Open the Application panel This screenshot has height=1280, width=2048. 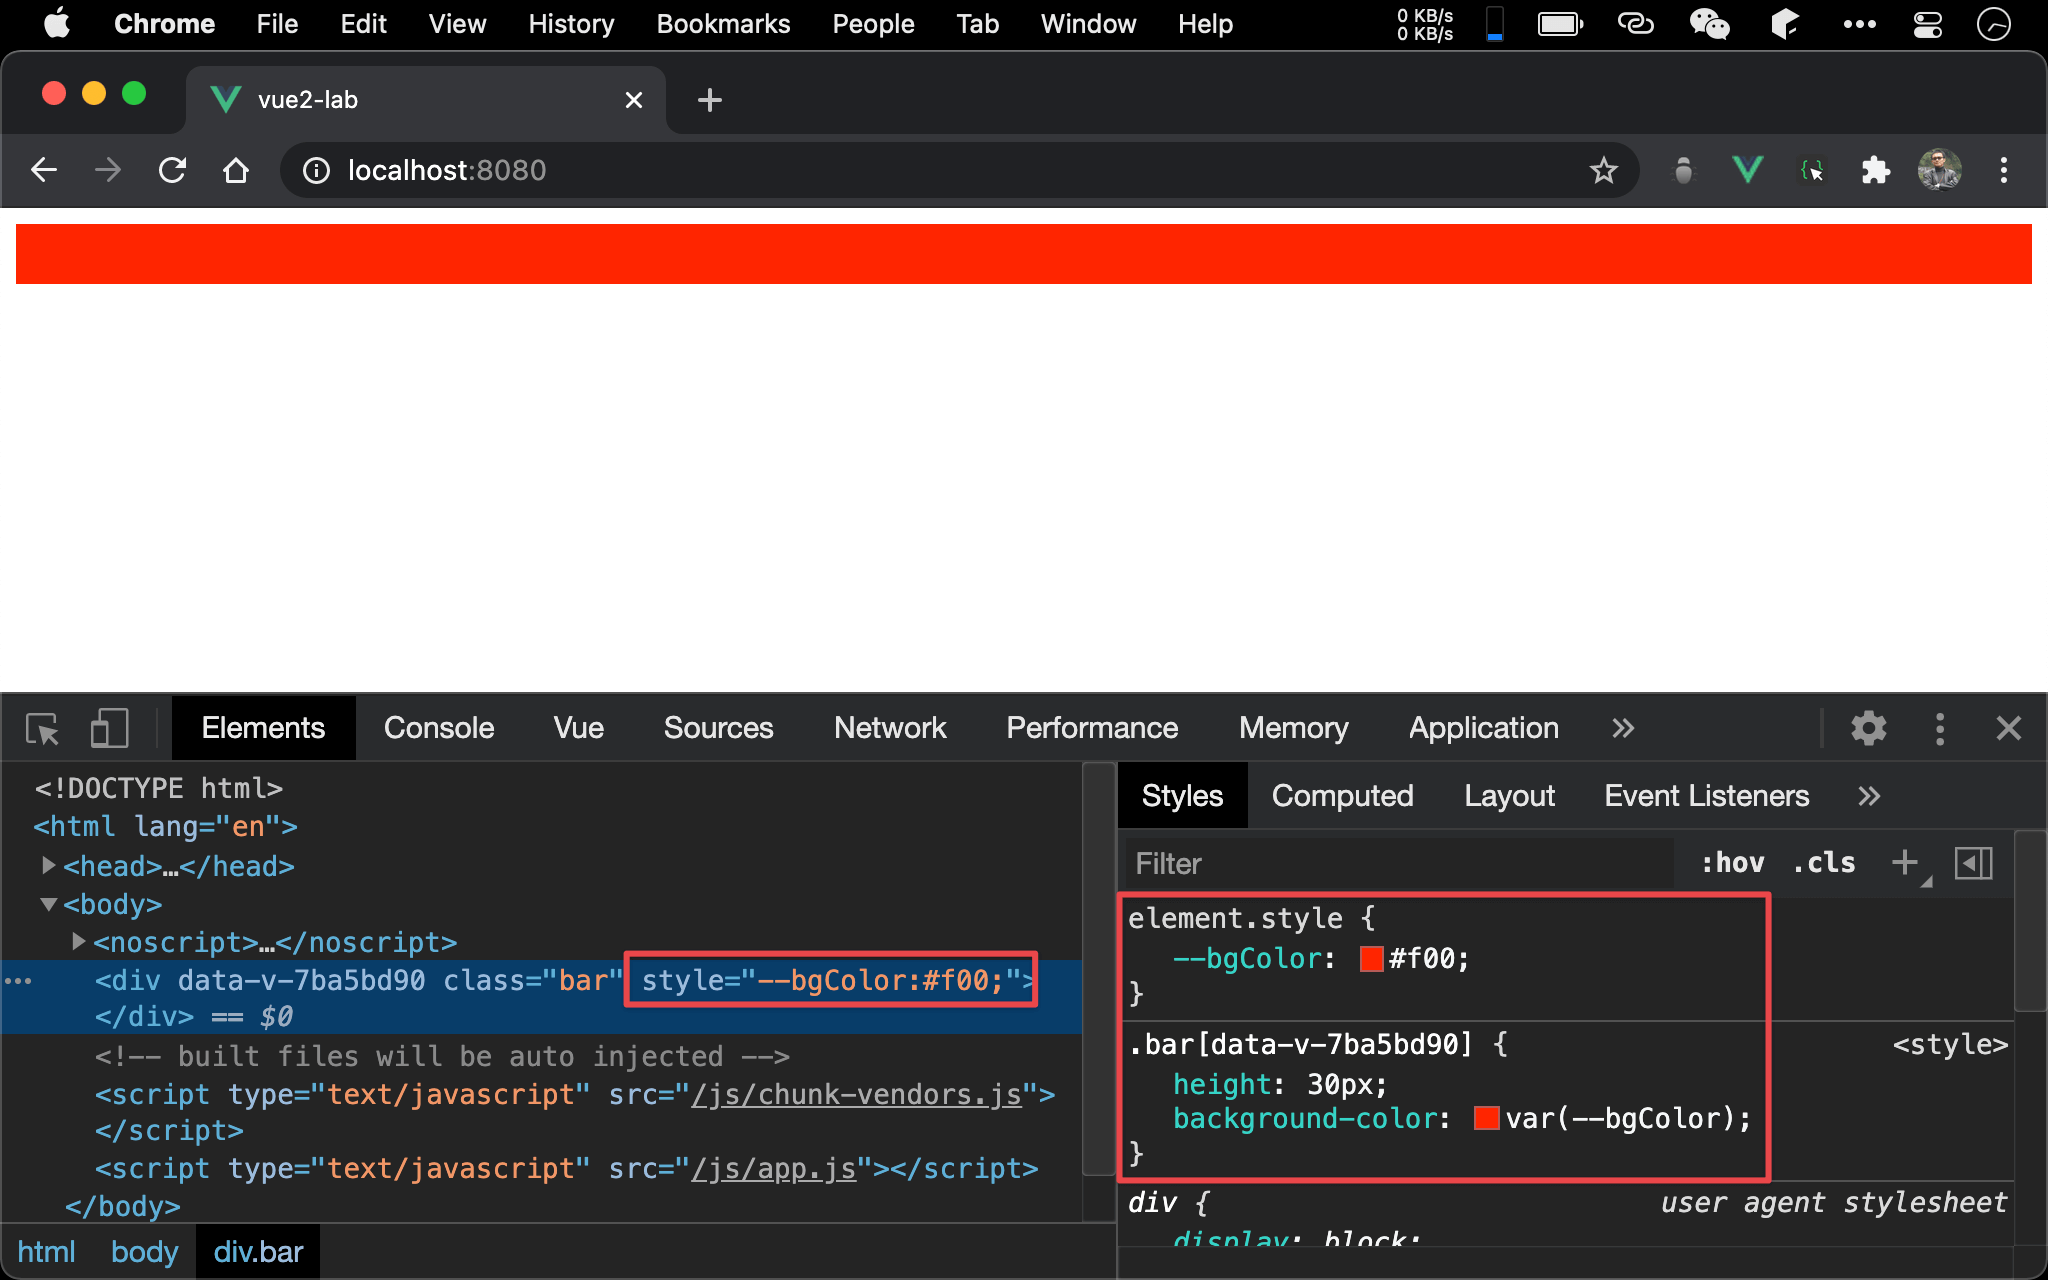pos(1484,728)
